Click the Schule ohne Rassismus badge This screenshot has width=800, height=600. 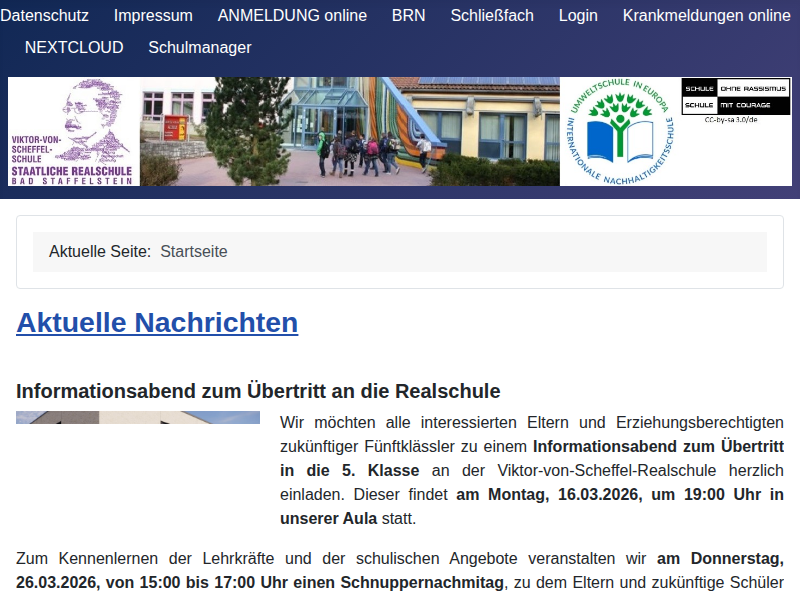[x=736, y=95]
